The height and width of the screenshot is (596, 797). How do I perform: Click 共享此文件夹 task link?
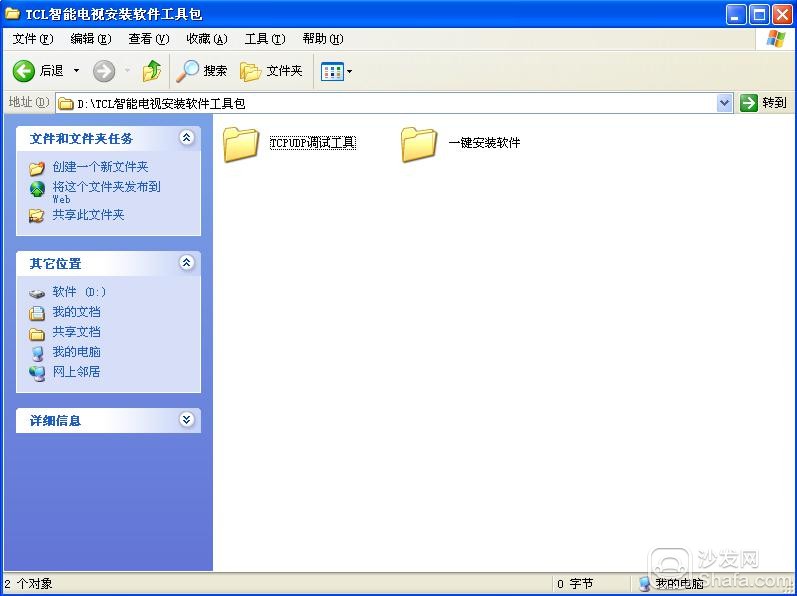(88, 215)
